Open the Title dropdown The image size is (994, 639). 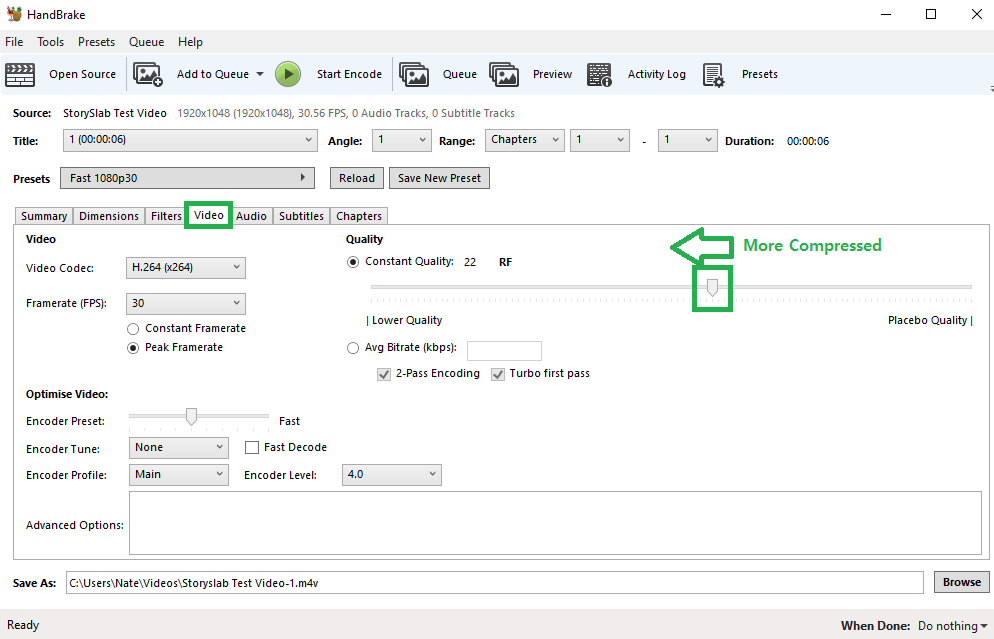190,140
